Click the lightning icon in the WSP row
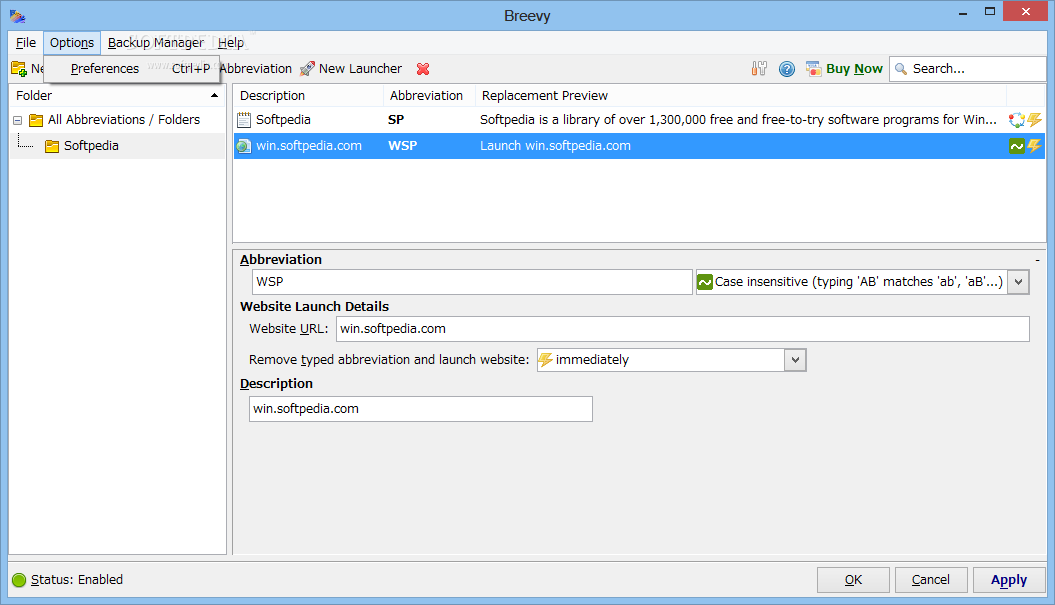Viewport: 1055px width, 605px height. 1035,146
